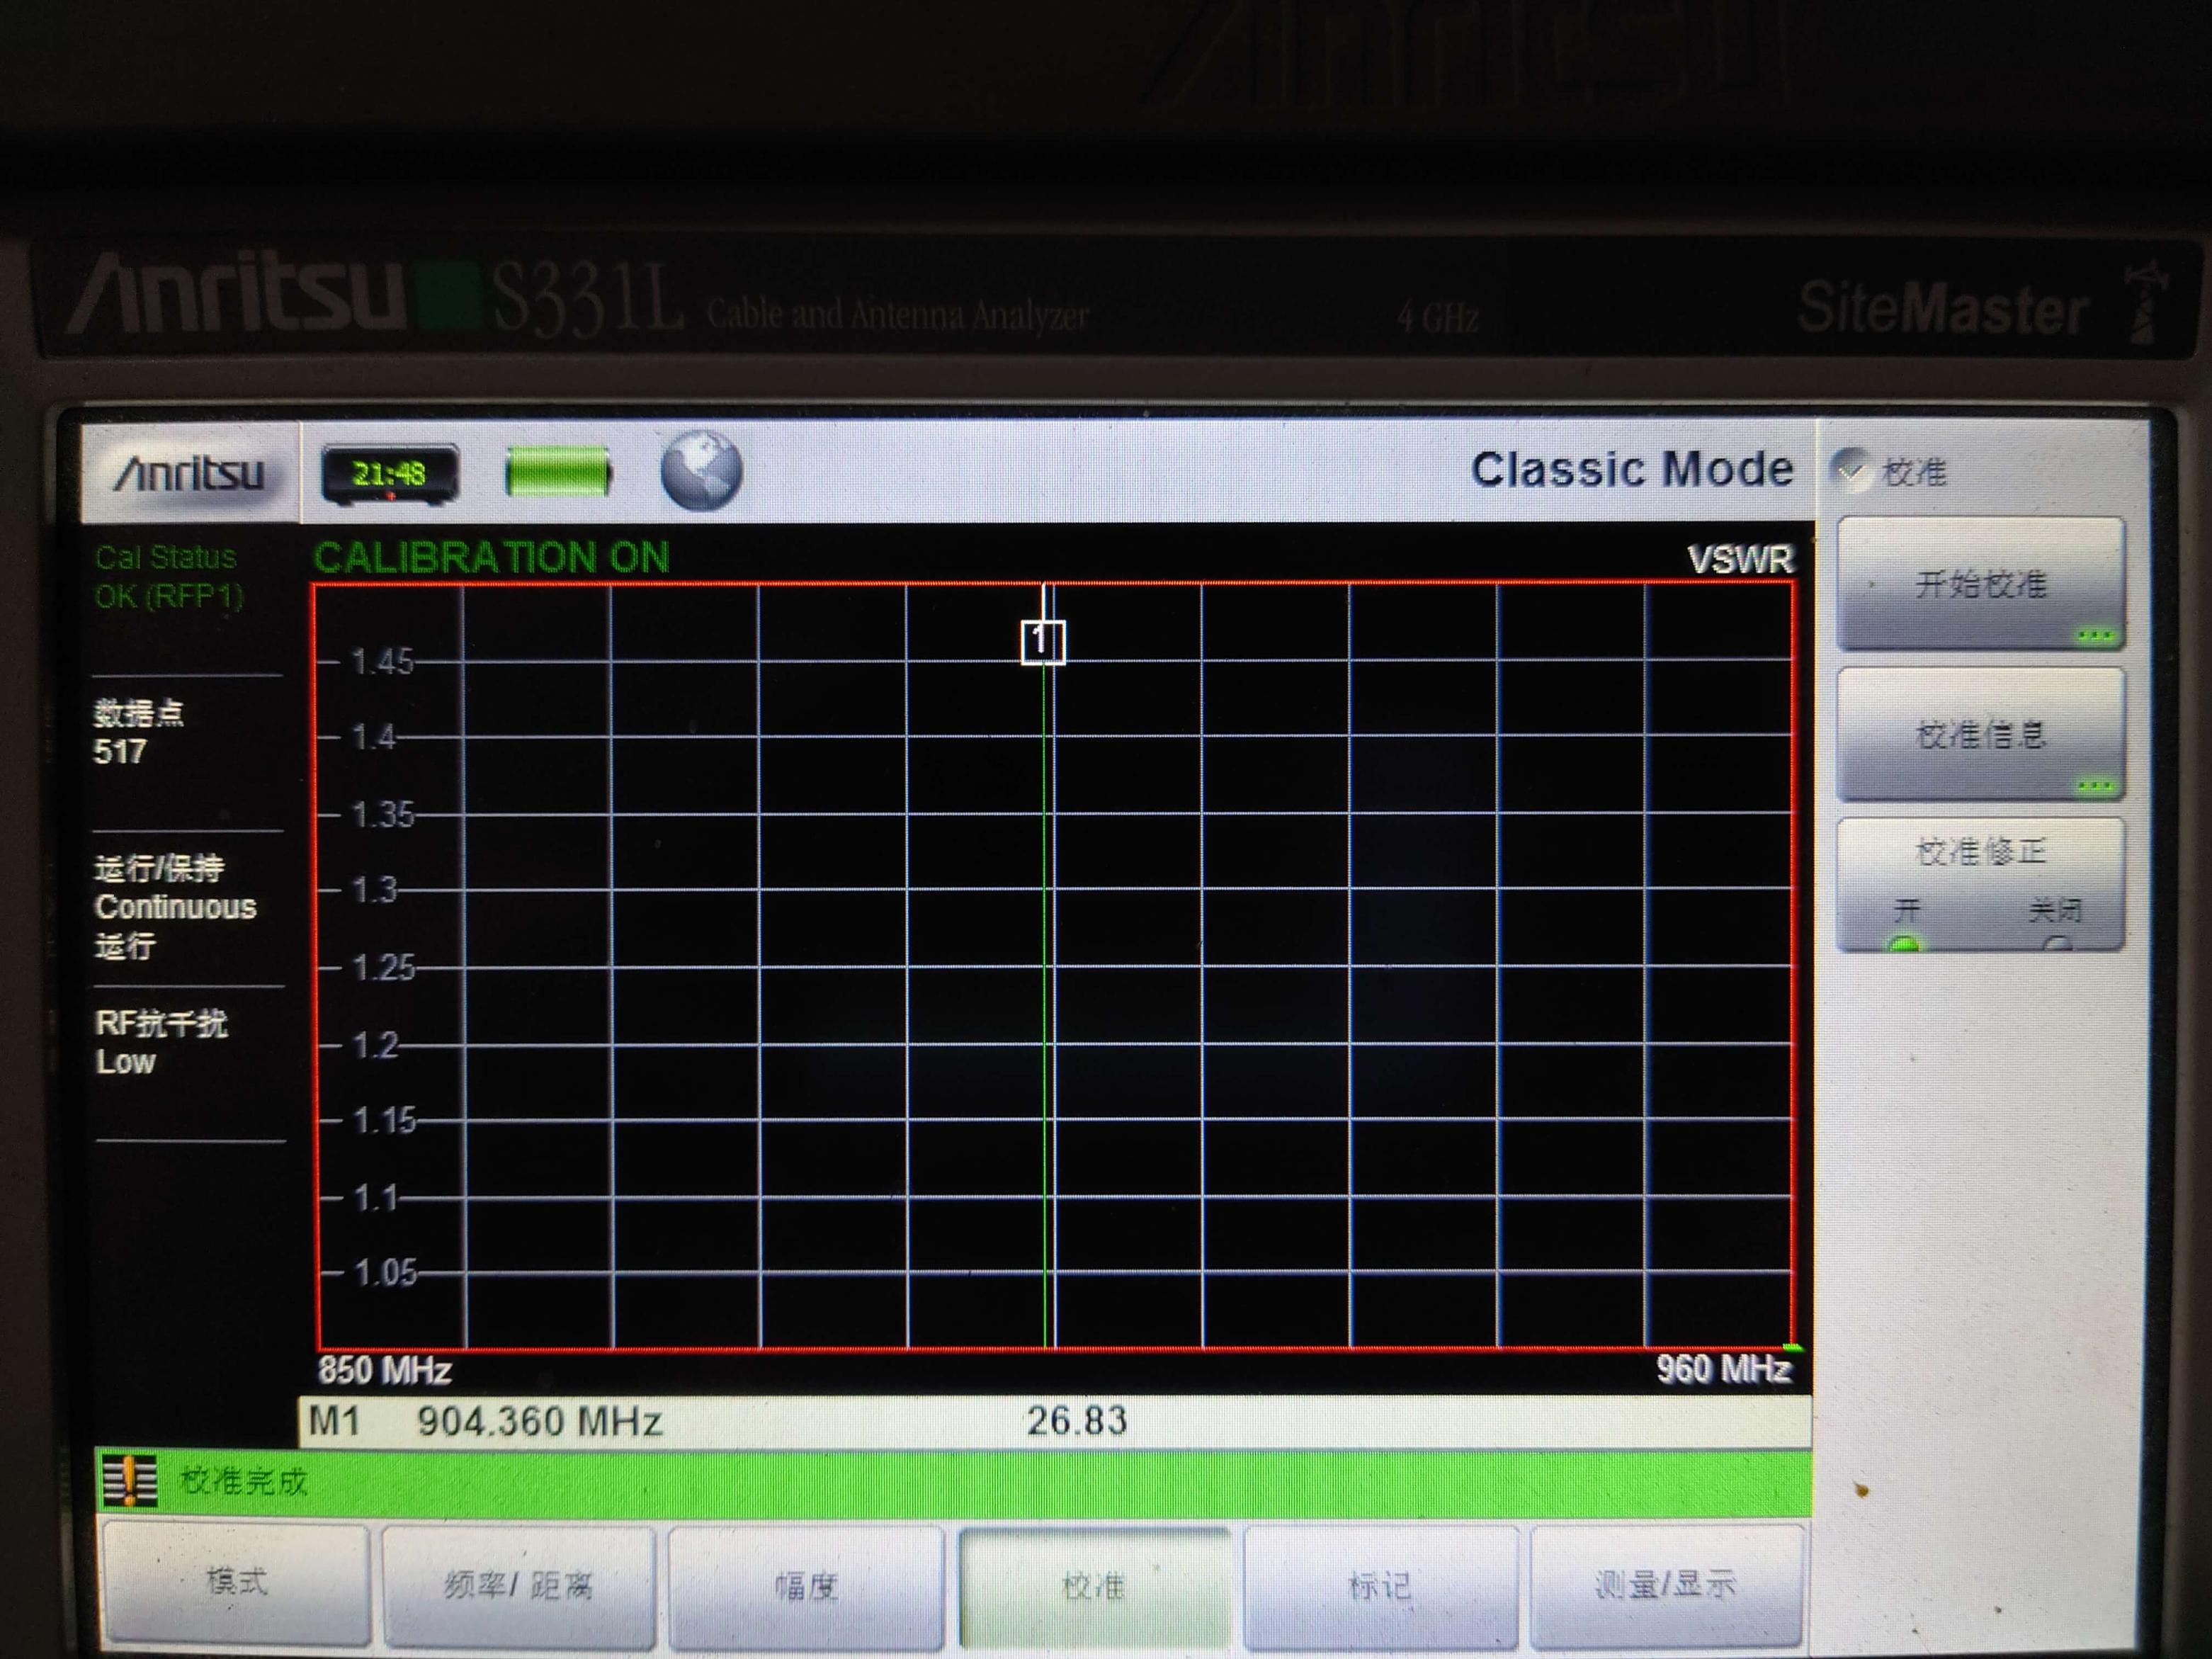Open the 模式 mode menu

point(237,1583)
